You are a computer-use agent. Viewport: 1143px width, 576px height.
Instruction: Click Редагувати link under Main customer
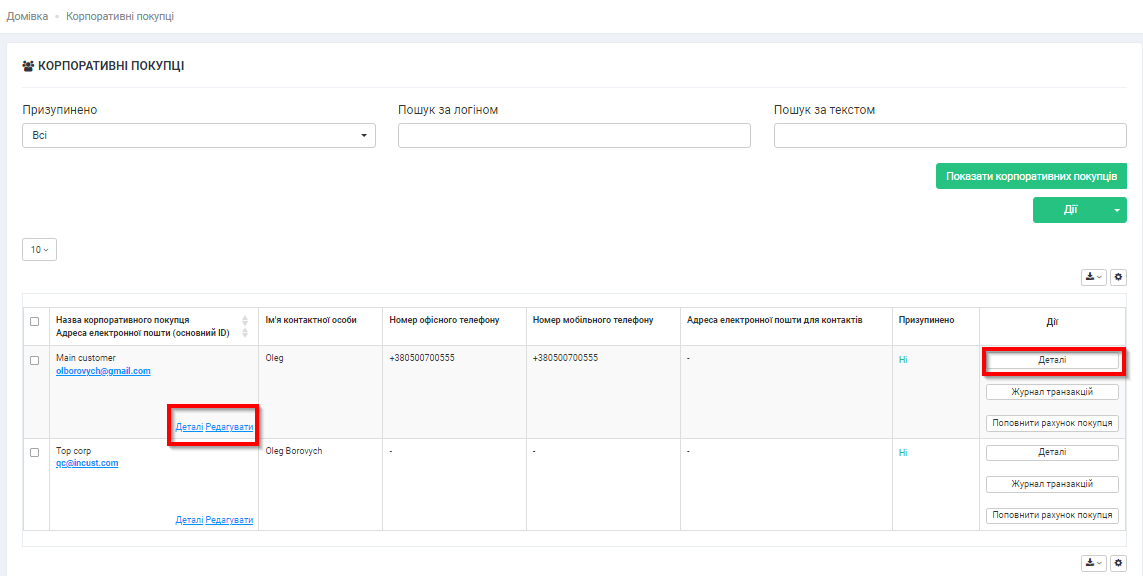point(229,427)
